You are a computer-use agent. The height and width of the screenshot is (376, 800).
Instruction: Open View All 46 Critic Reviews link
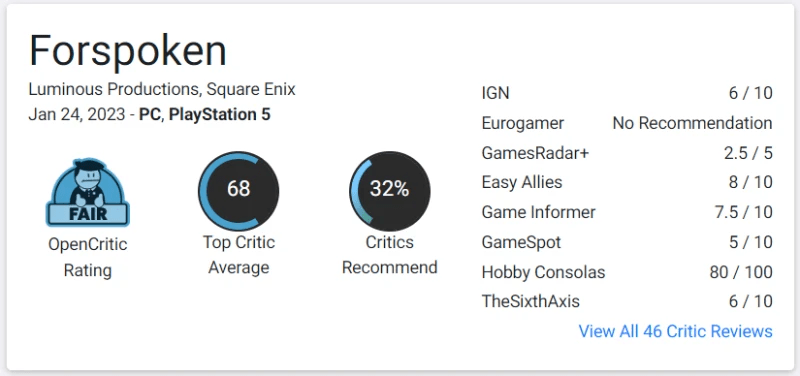(676, 331)
